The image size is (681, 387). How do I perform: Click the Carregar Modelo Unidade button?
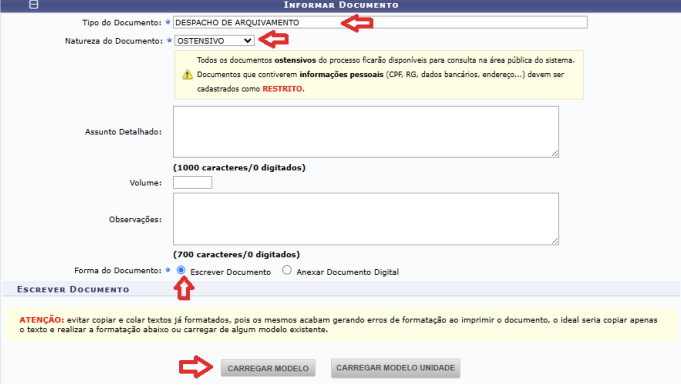click(x=395, y=368)
